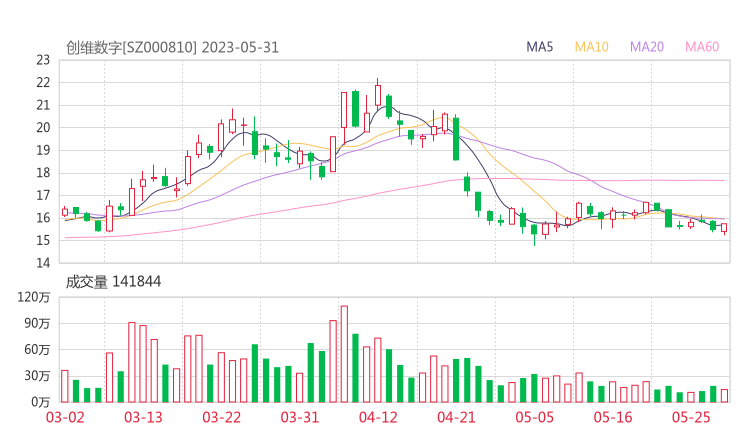Viewport: 740px width, 440px height.
Task: Click the last candlestick on the chart
Action: click(x=724, y=228)
